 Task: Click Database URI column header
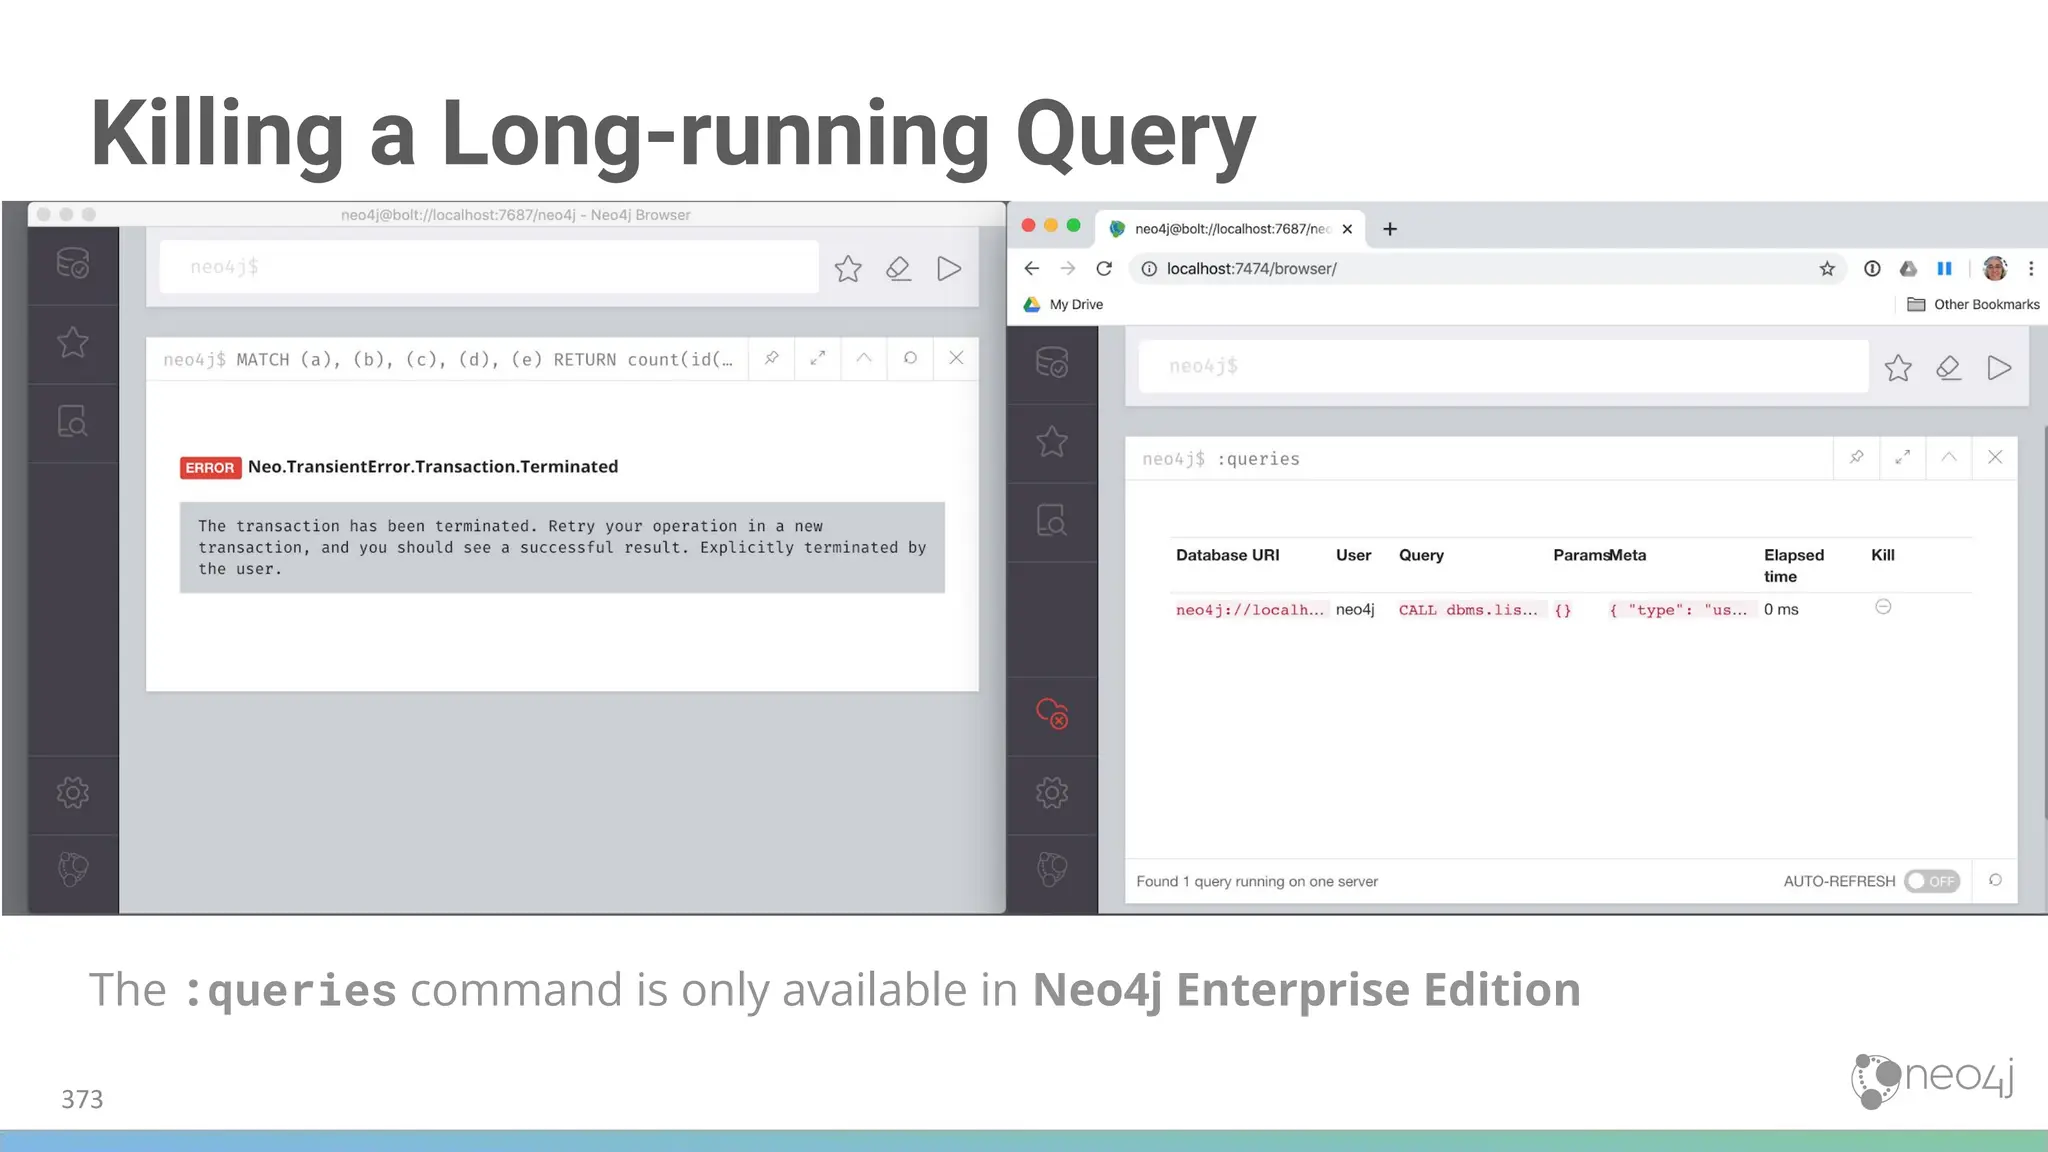pyautogui.click(x=1228, y=555)
